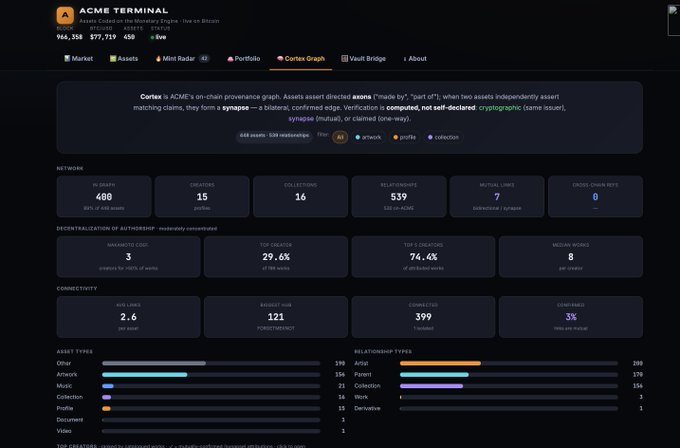This screenshot has height=448, width=680.
Task: Click the Mutual Links 7 card
Action: [497, 196]
